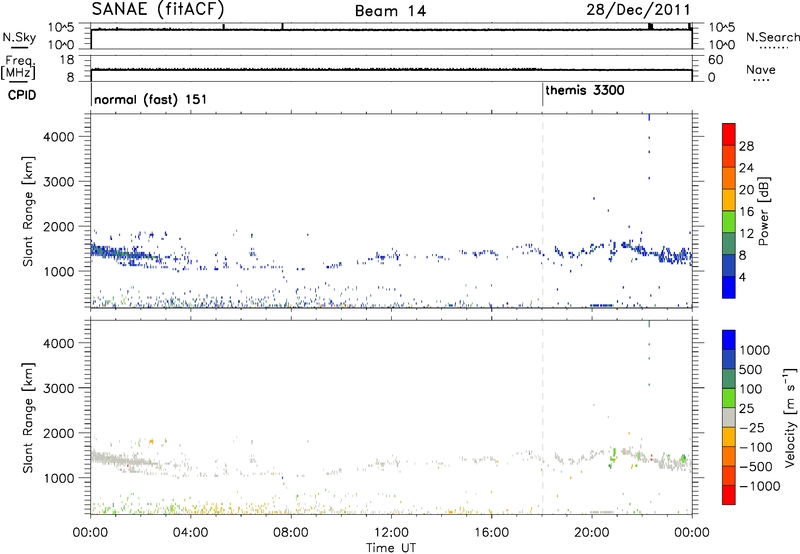Click the 'normal (fast) 151' CPID label
Image resolution: width=800 pixels, height=554 pixels.
pos(151,99)
